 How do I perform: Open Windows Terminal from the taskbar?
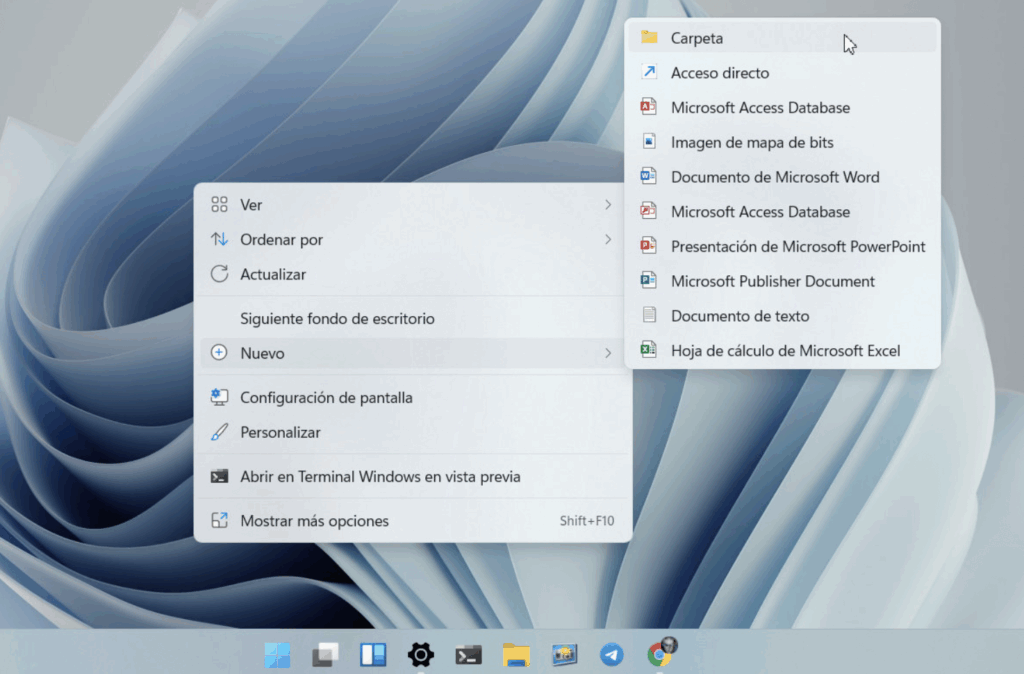(468, 655)
